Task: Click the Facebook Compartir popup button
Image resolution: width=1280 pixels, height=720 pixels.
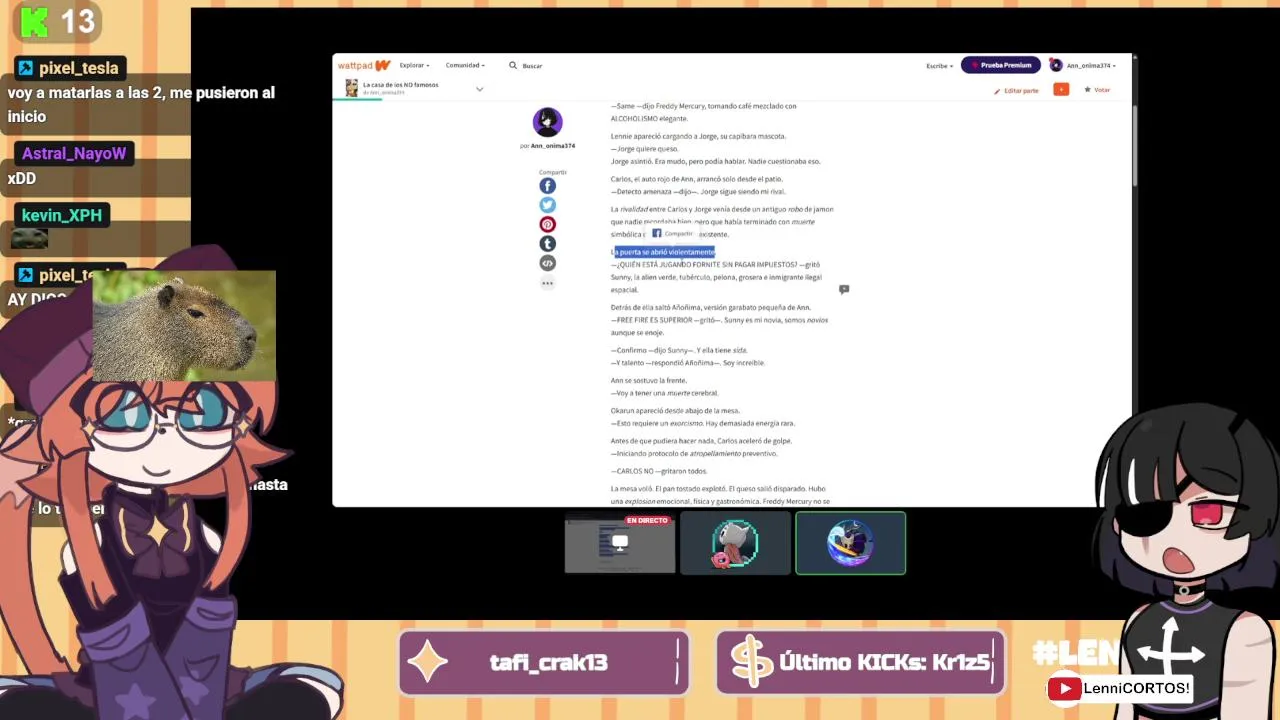Action: pos(672,233)
